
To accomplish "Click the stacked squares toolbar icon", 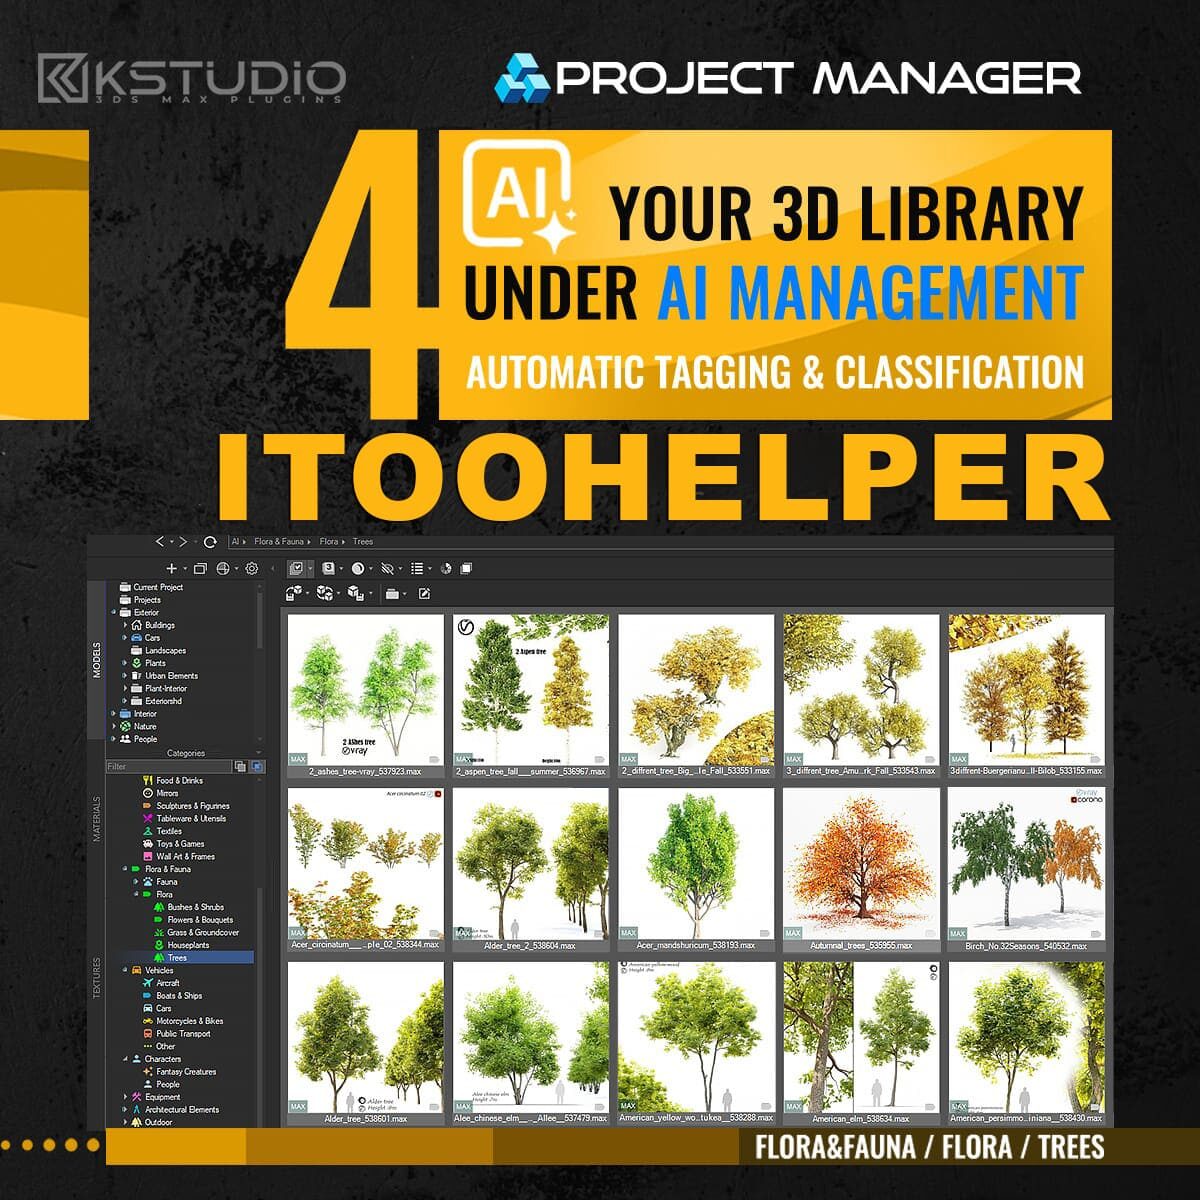I will click(x=466, y=568).
